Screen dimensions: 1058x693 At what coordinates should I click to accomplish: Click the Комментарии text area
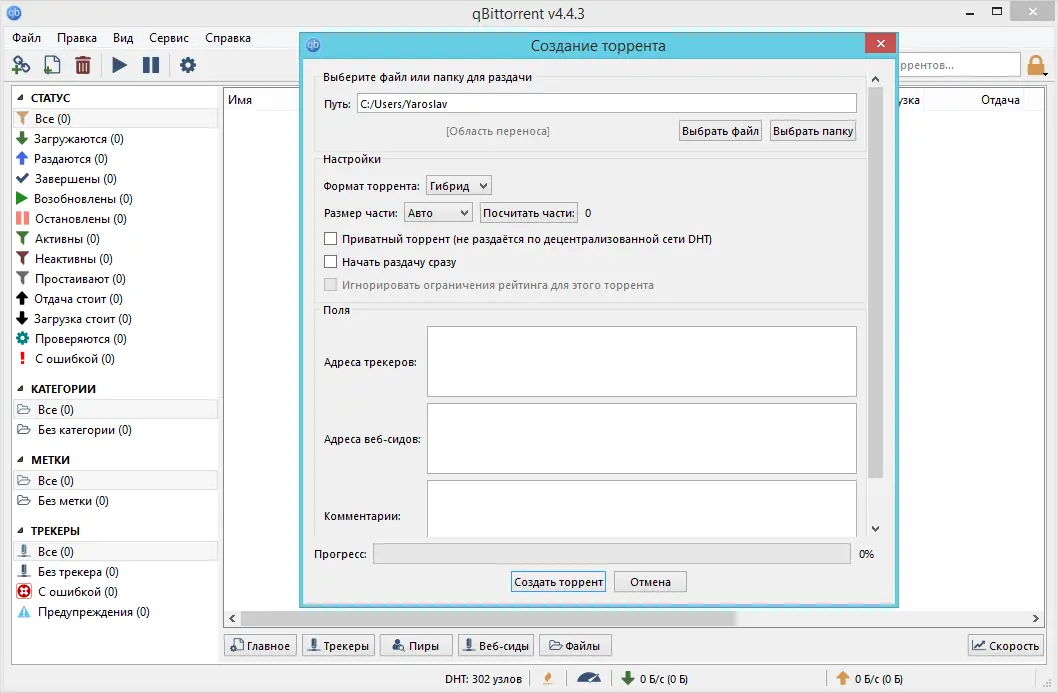point(642,509)
